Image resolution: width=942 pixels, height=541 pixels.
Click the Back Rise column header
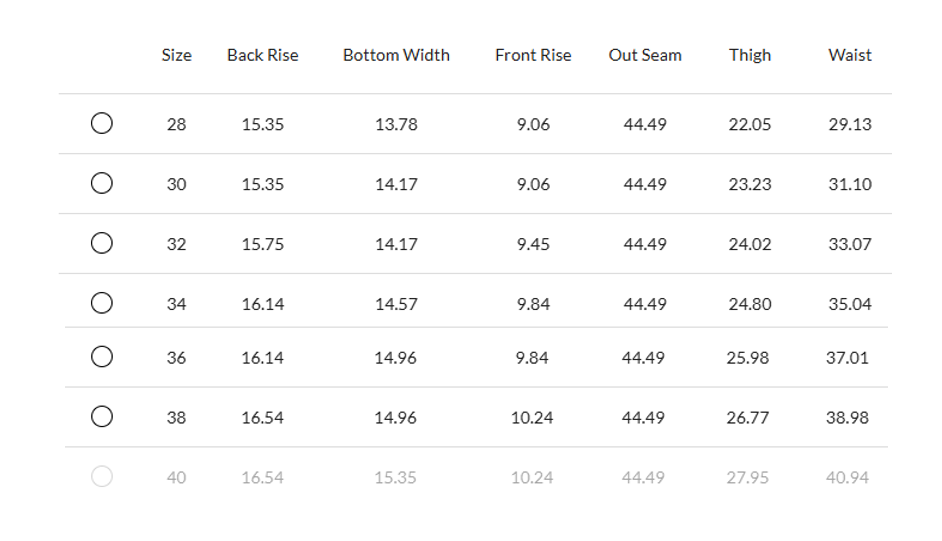tap(262, 55)
